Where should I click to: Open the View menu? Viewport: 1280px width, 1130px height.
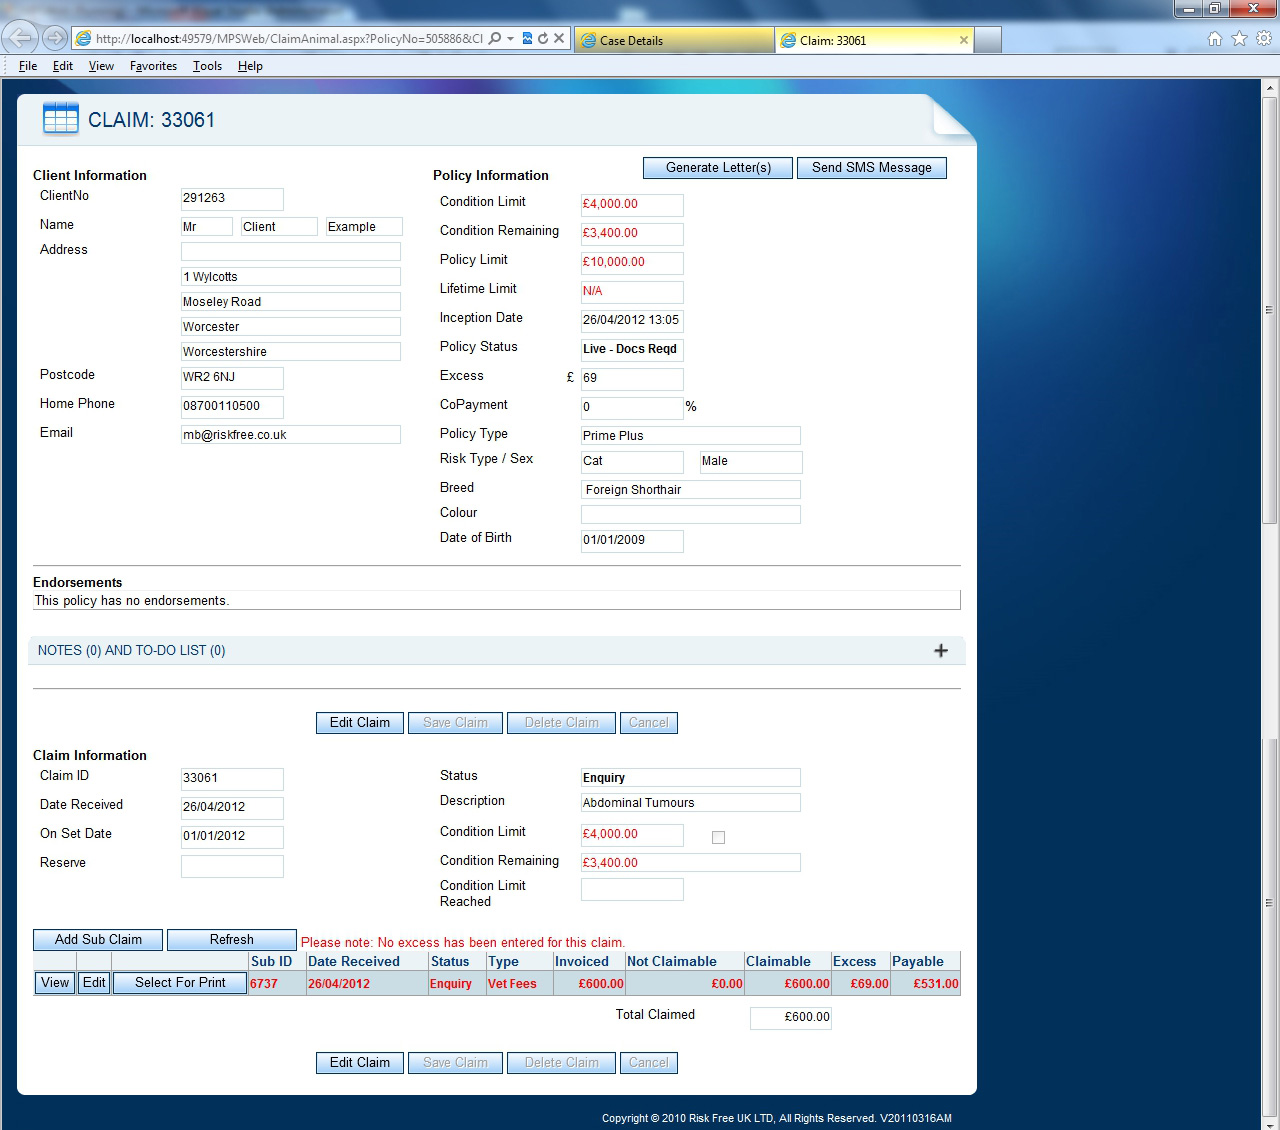click(x=101, y=66)
